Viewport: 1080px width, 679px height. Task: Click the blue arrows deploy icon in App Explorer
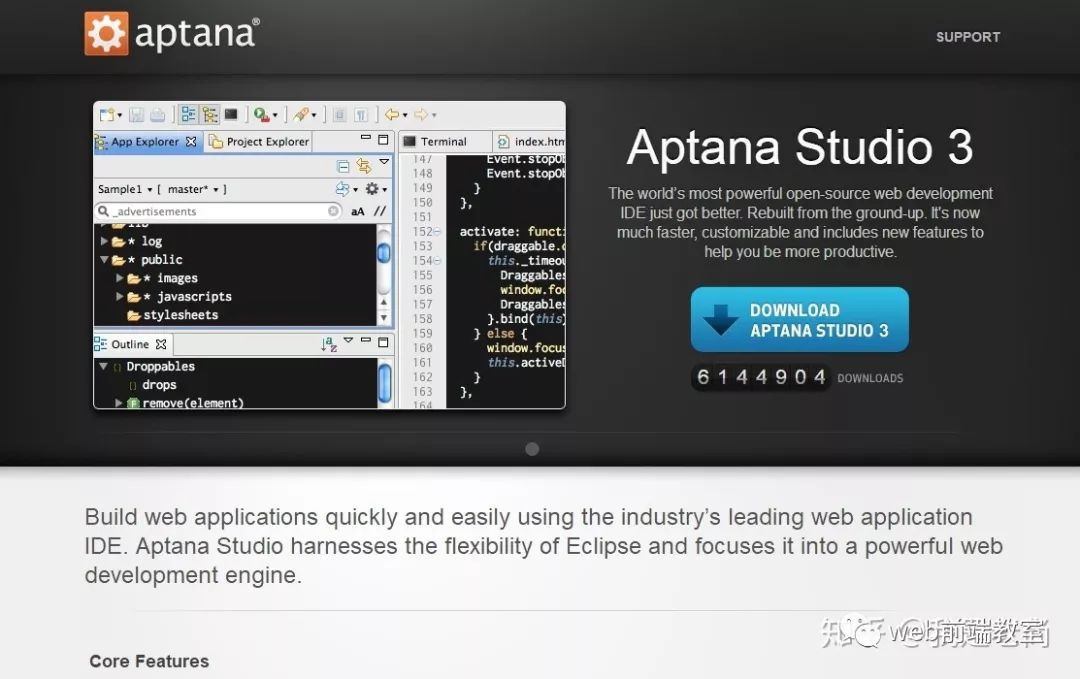point(342,188)
